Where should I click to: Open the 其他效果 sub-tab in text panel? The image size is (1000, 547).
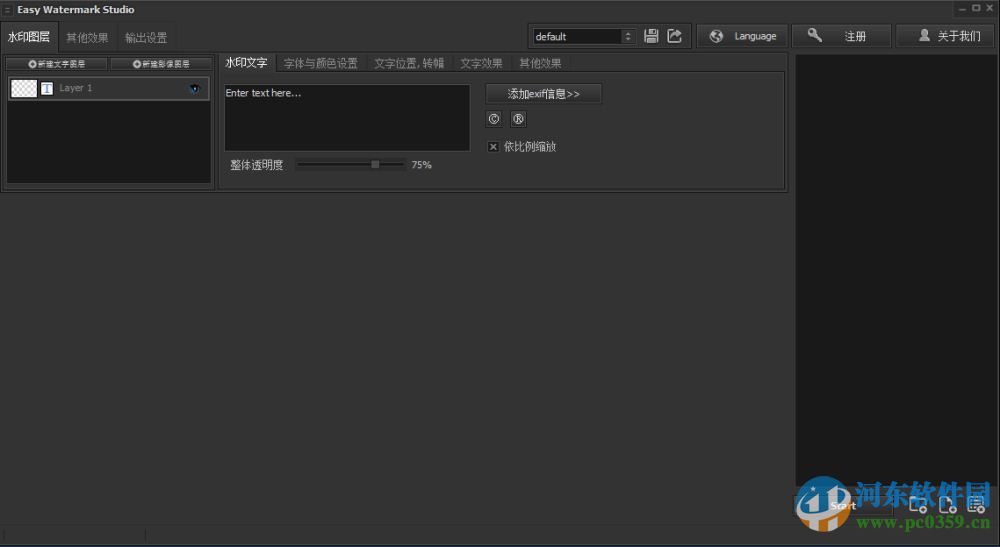(540, 64)
